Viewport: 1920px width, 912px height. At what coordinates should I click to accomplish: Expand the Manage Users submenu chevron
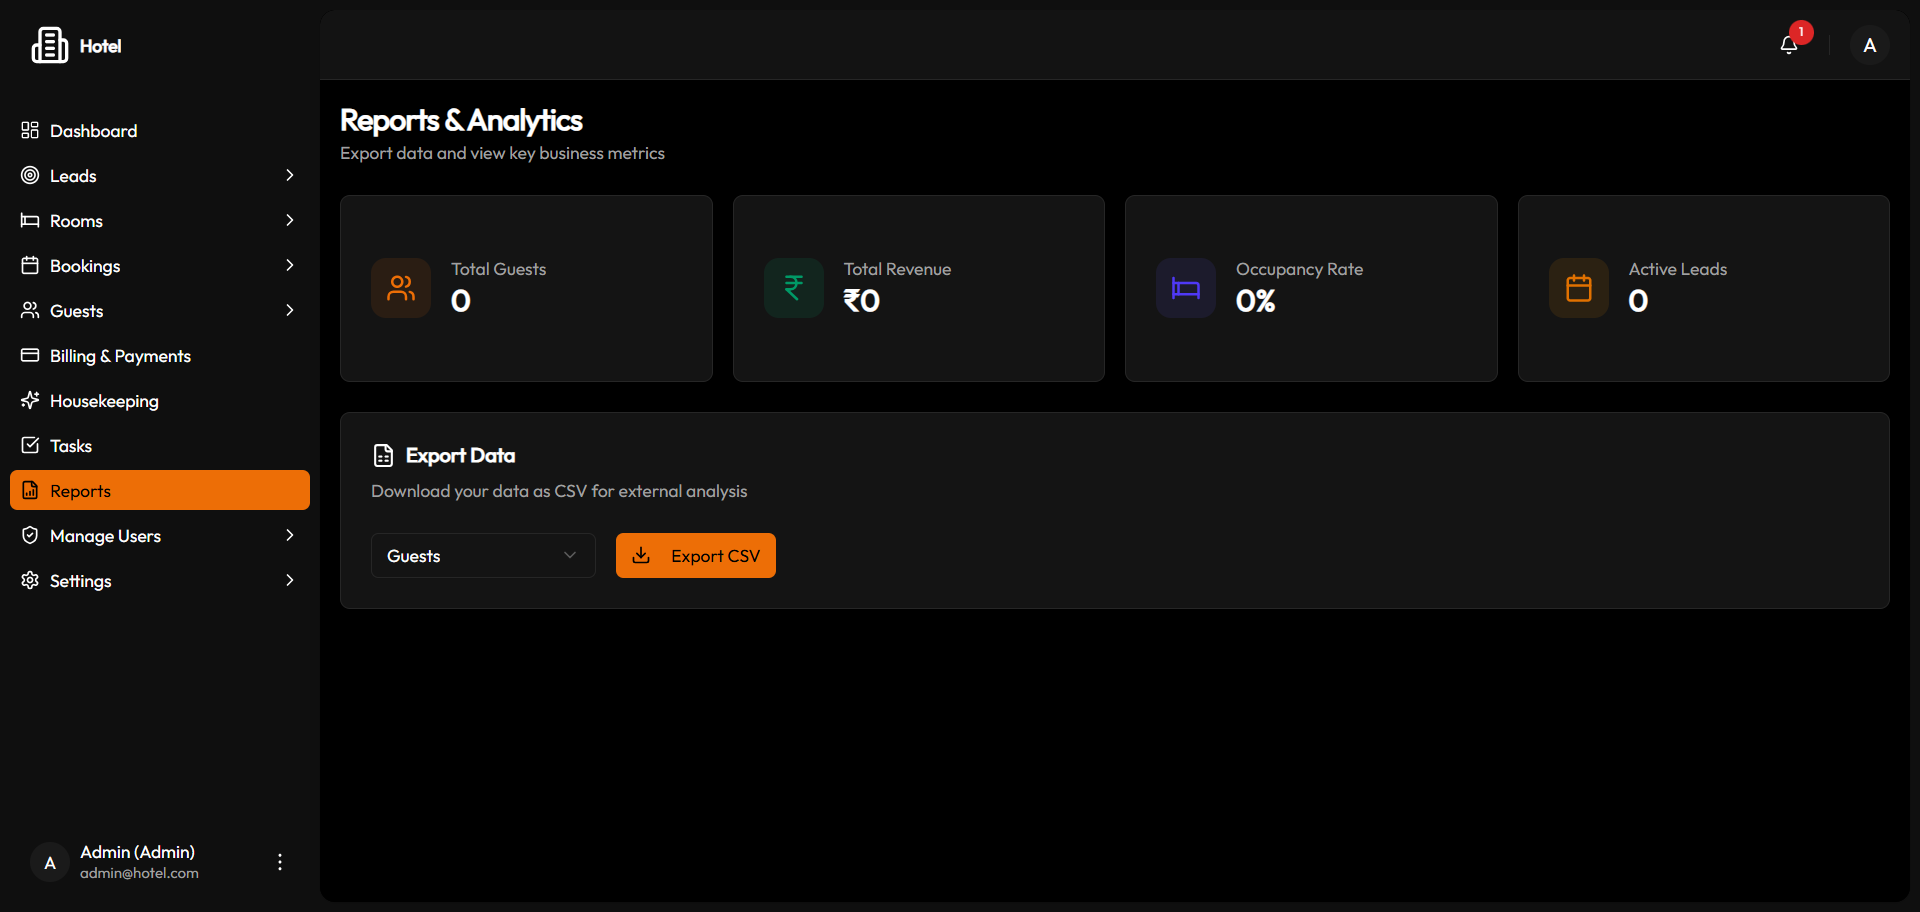tap(289, 536)
